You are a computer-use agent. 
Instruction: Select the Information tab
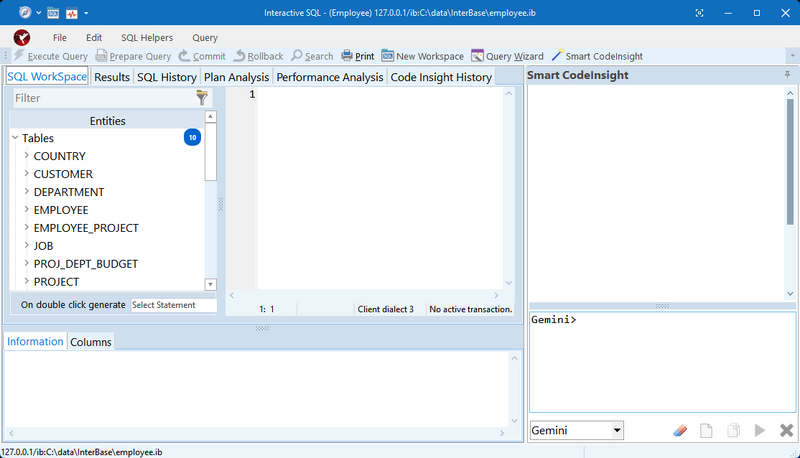[35, 341]
